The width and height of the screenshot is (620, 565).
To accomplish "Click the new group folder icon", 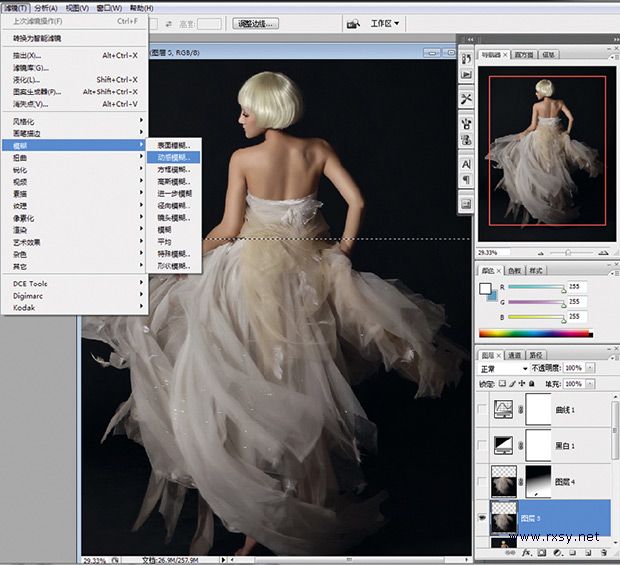I will pyautogui.click(x=573, y=553).
